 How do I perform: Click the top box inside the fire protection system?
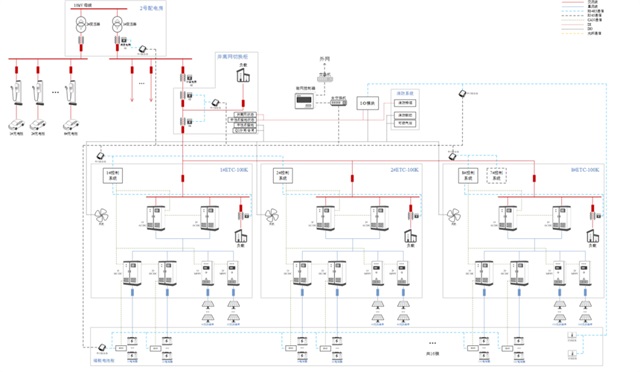tap(405, 103)
